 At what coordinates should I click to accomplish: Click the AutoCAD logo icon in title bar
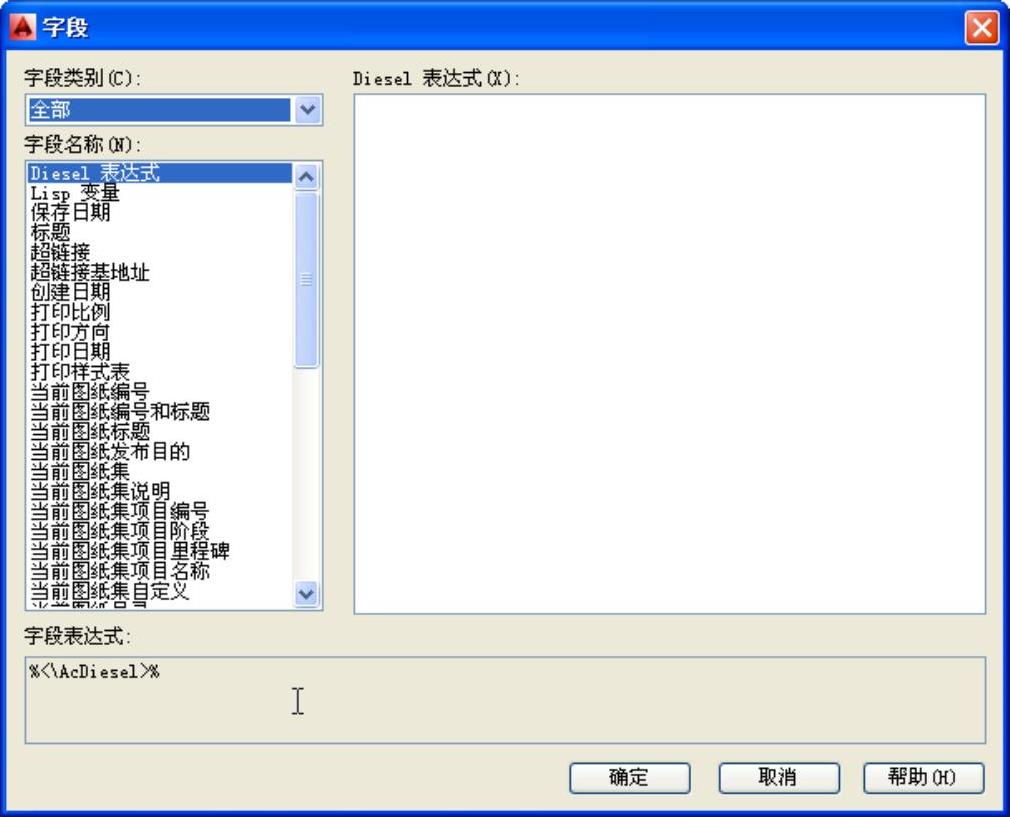point(23,27)
